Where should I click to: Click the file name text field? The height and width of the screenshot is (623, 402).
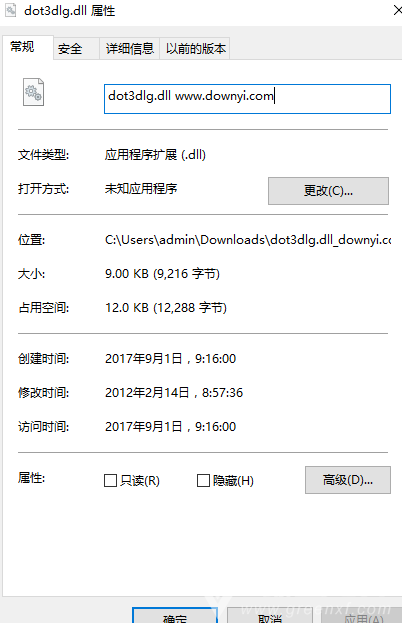coord(247,99)
